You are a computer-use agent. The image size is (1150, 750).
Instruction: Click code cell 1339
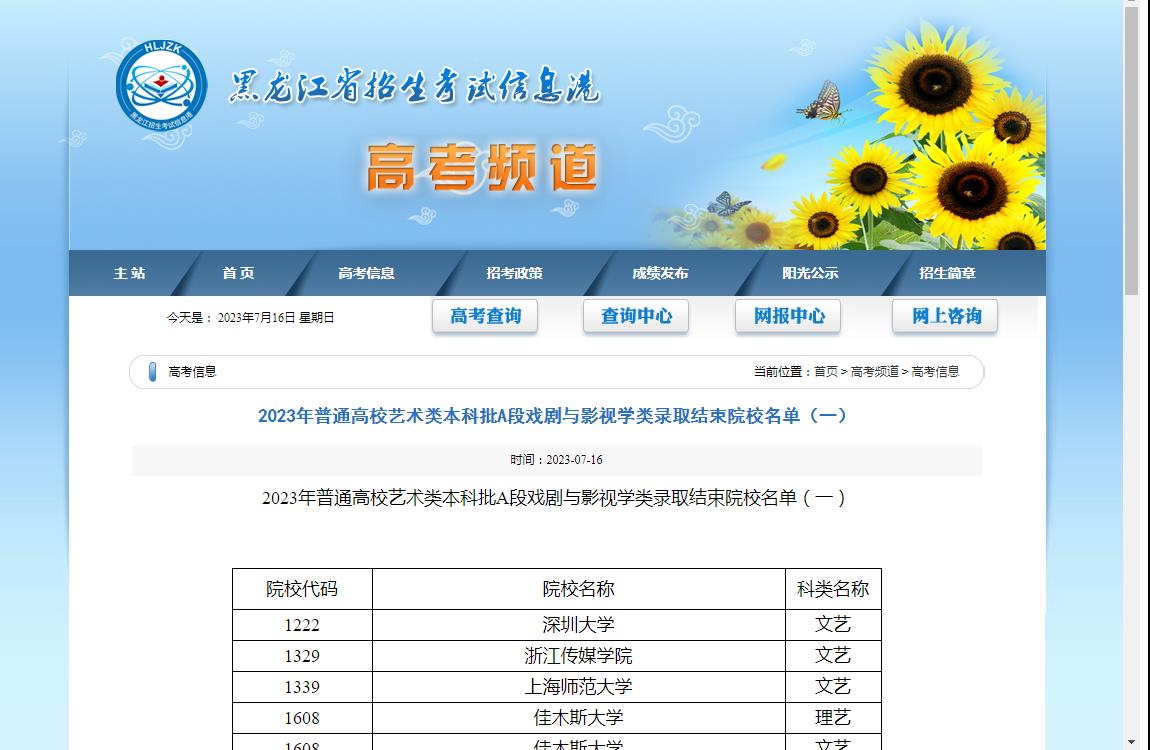tap(302, 686)
